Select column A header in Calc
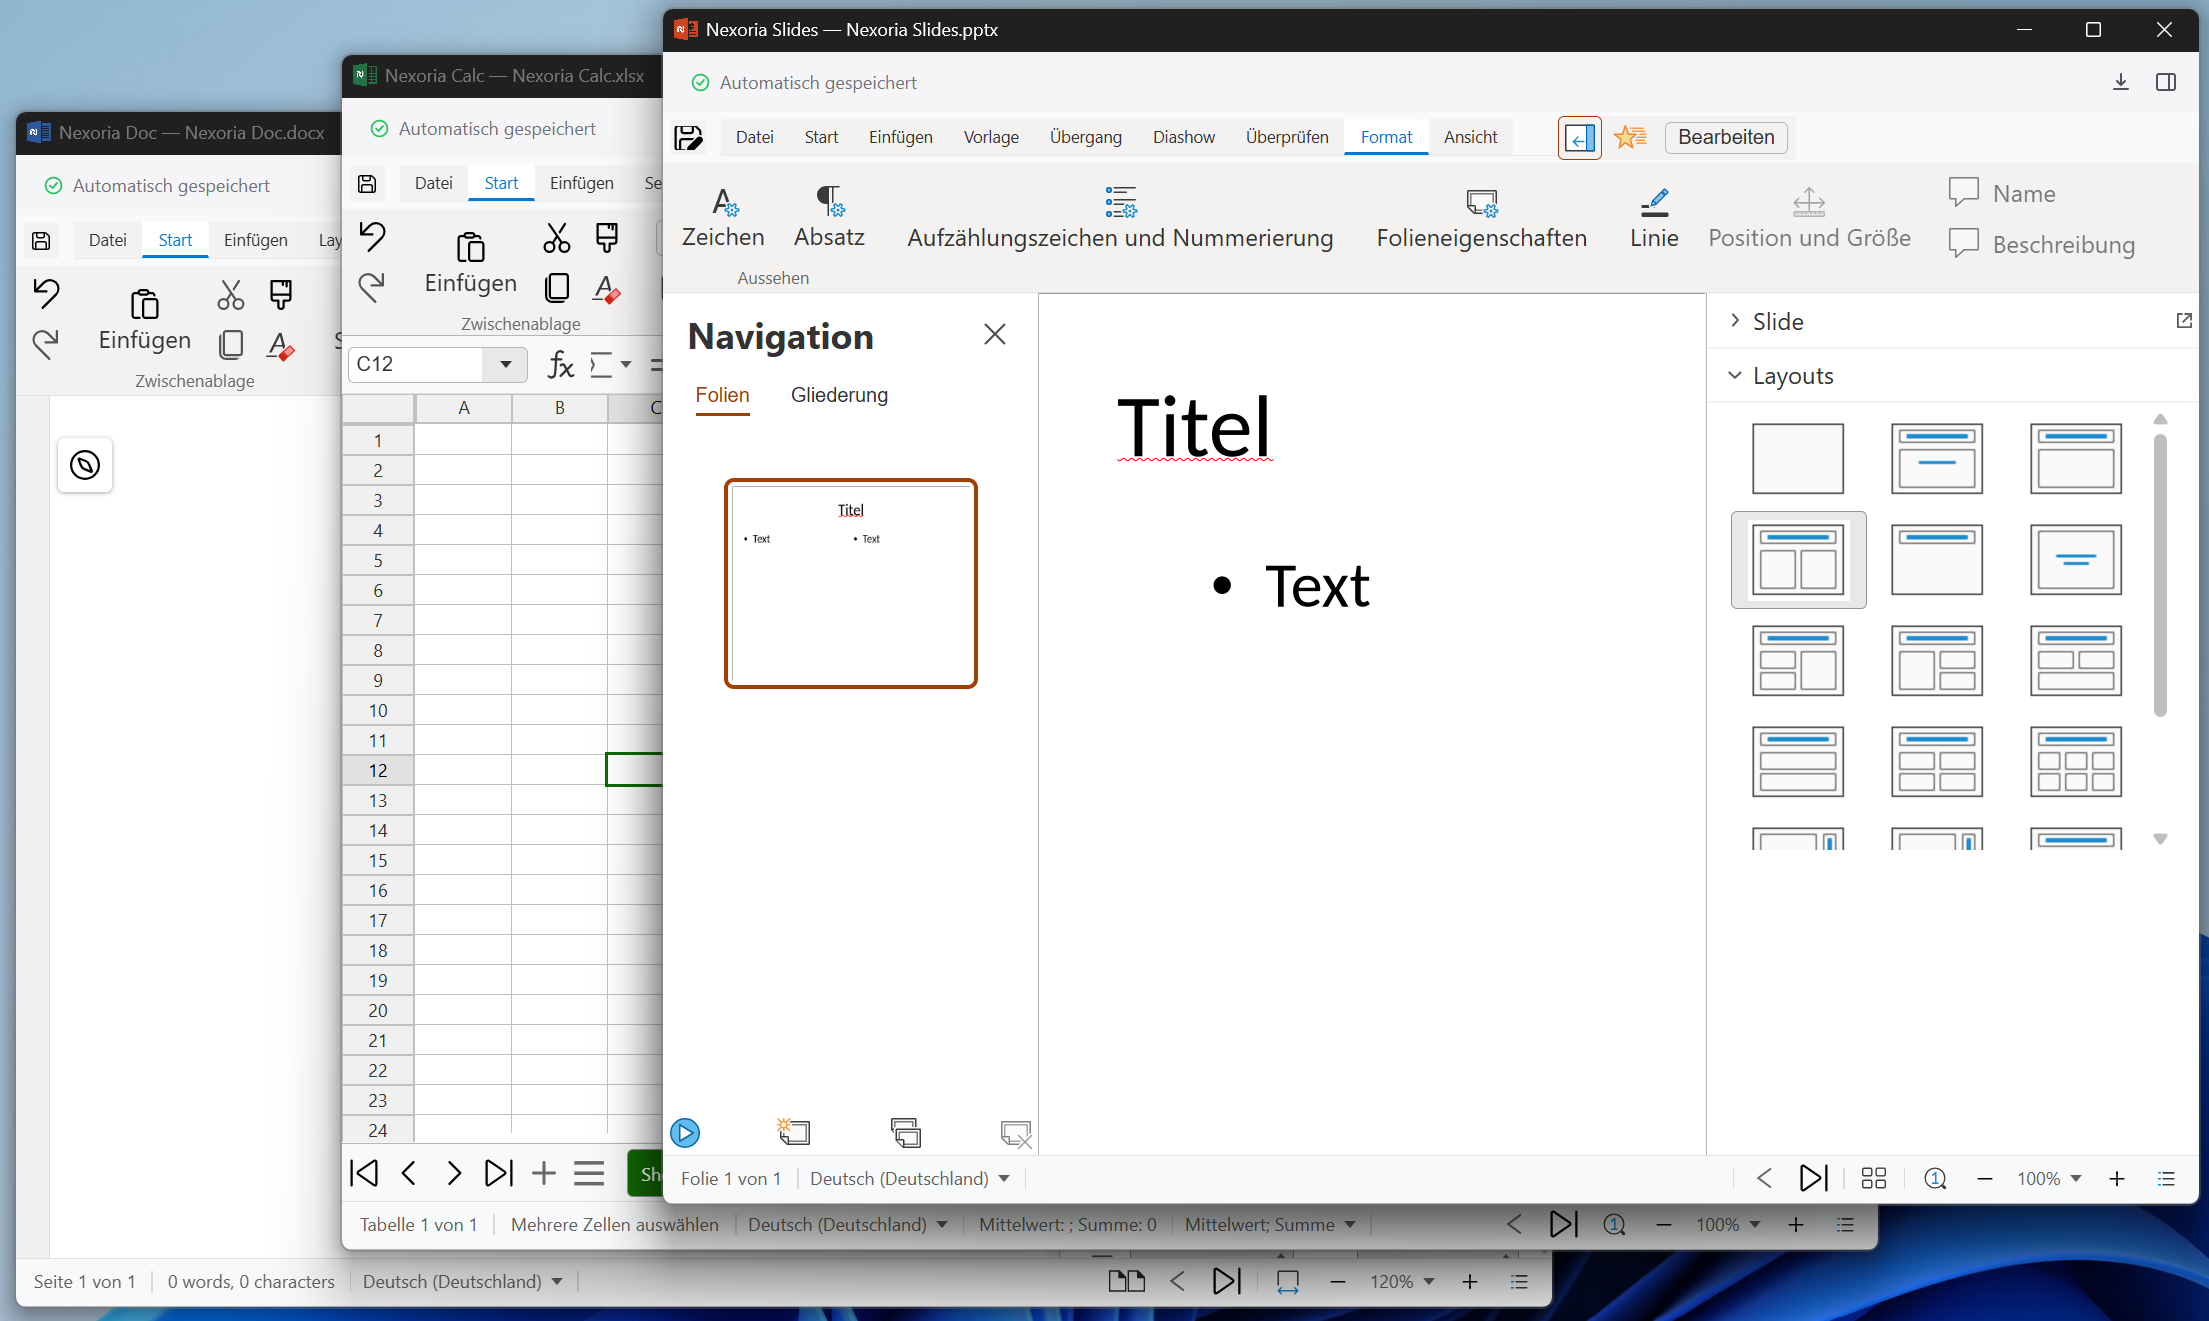The height and width of the screenshot is (1321, 2209). [463, 407]
